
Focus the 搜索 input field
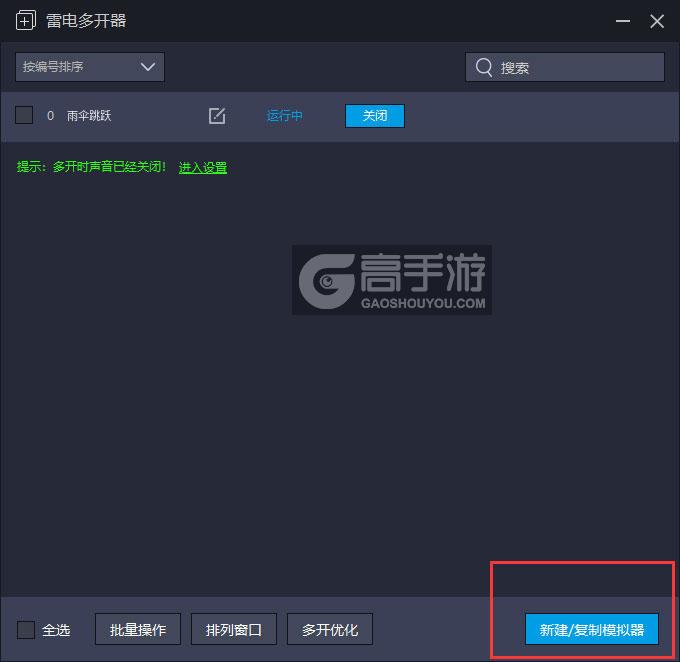[x=565, y=67]
